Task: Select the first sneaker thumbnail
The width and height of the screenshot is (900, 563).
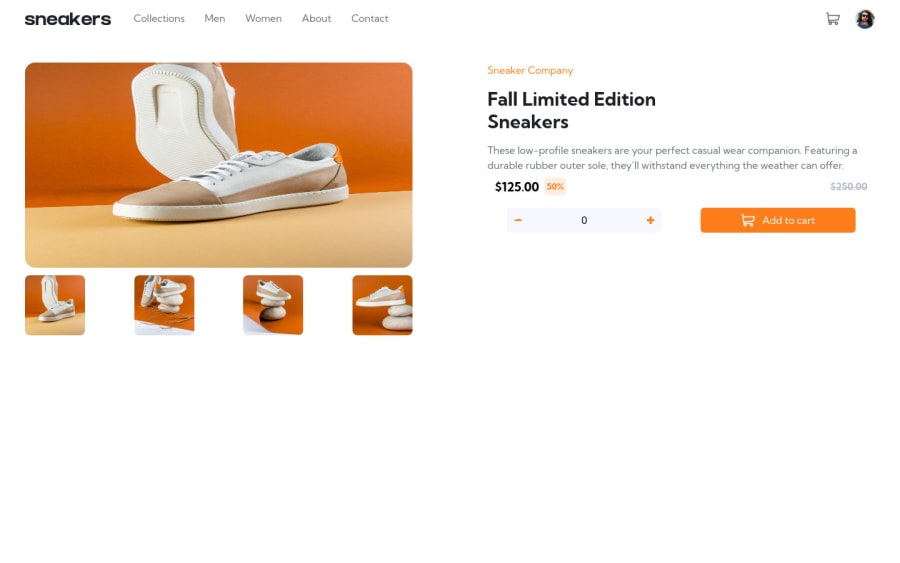Action: 55,305
